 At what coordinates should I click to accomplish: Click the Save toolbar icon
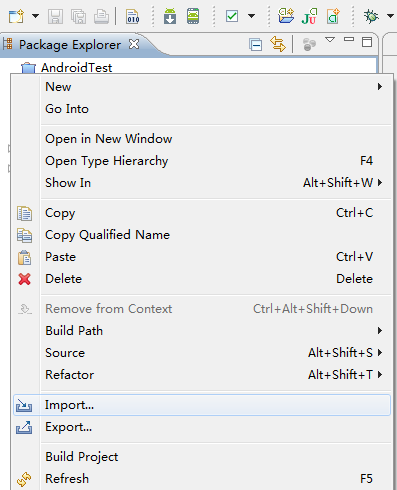tap(55, 16)
